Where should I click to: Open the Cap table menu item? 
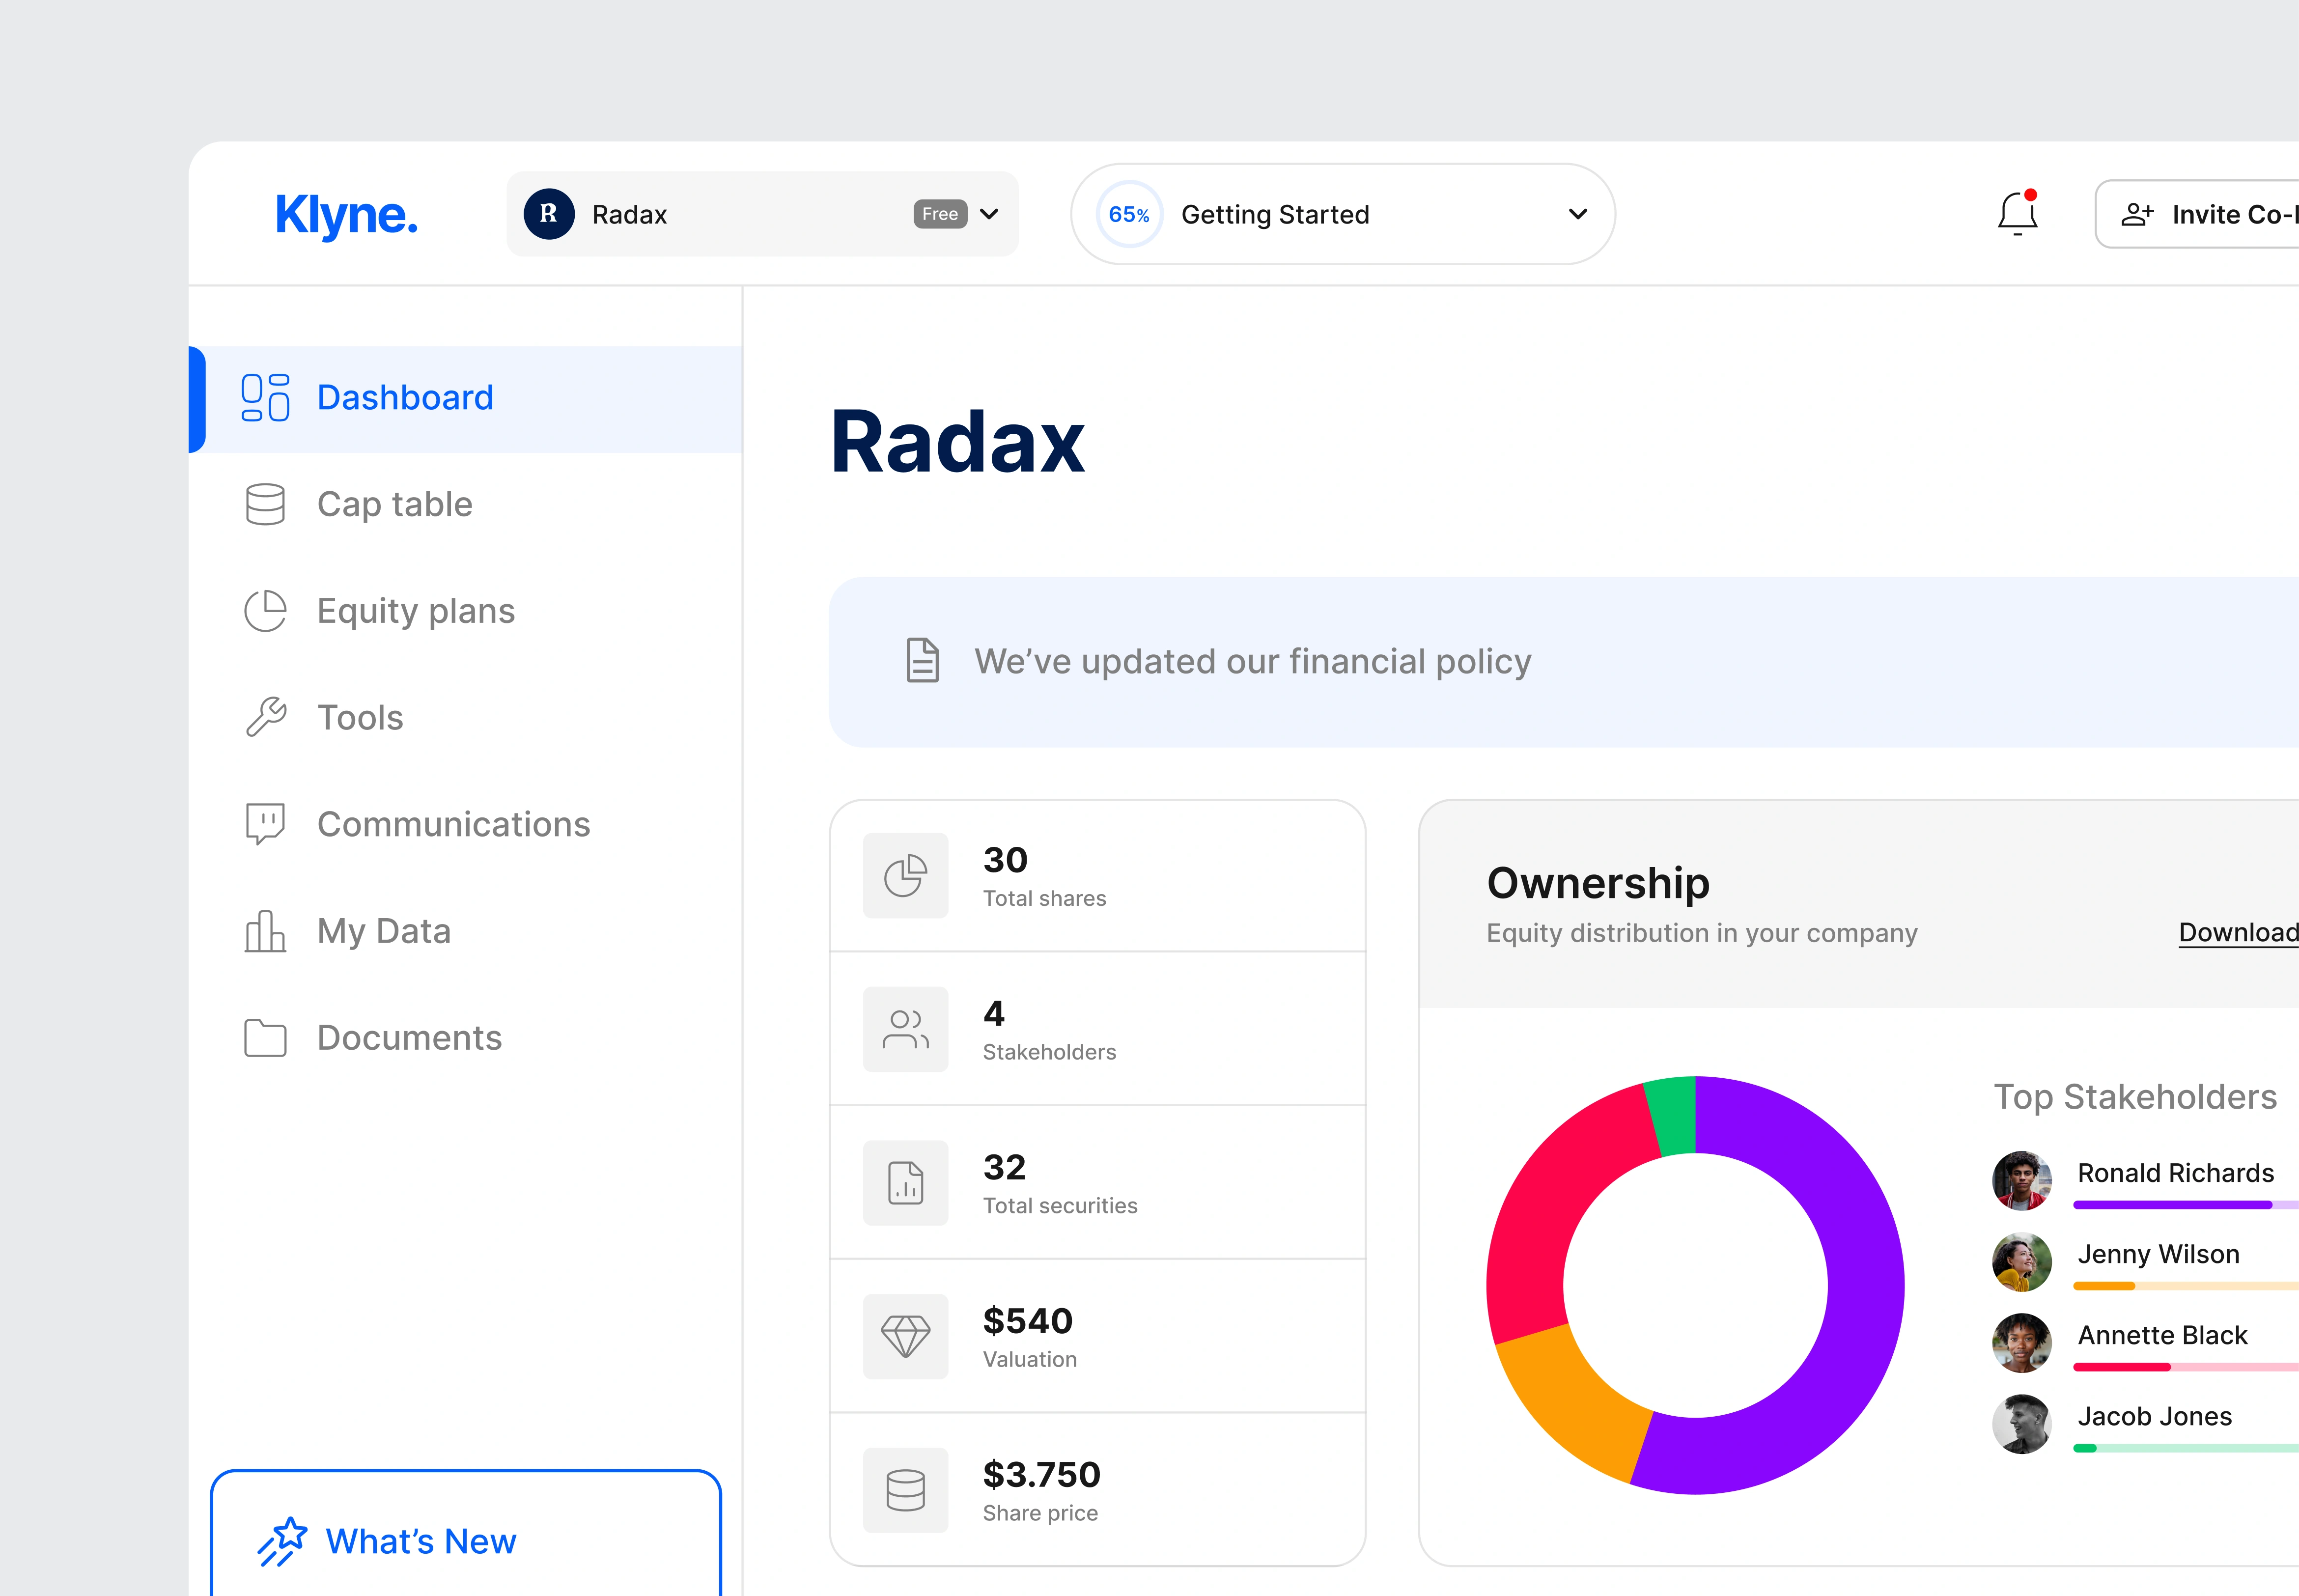394,504
